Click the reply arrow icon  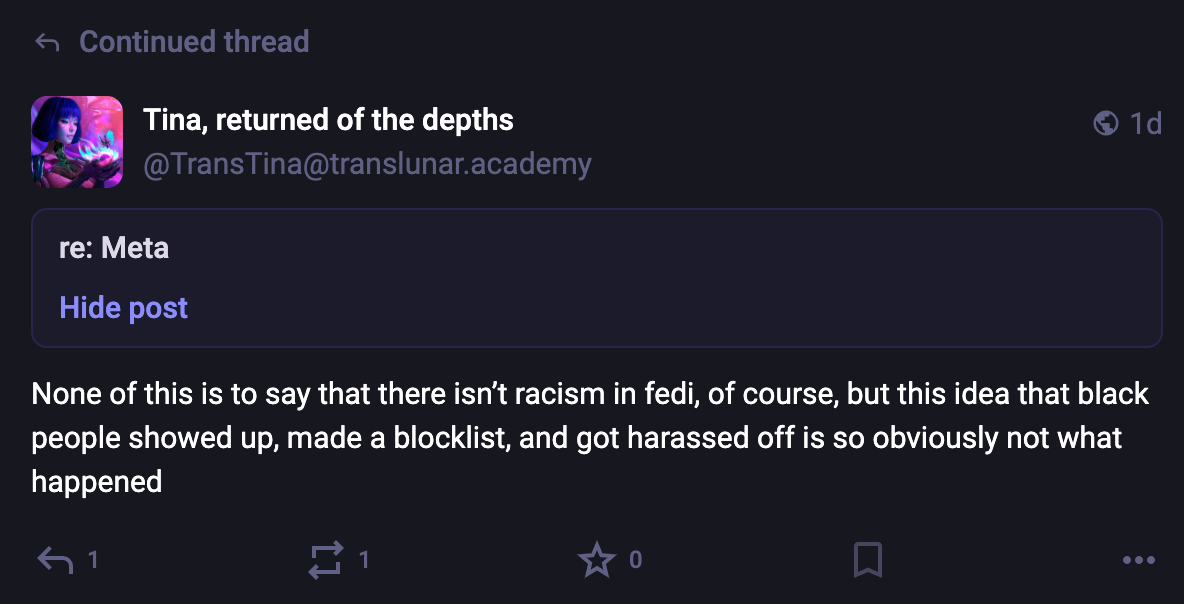click(55, 560)
